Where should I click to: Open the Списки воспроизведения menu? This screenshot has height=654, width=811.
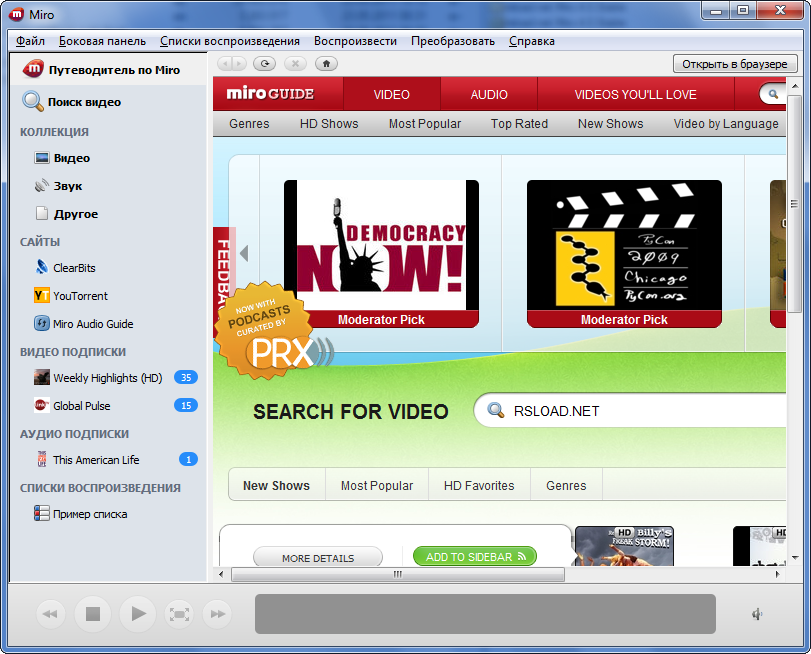point(230,41)
